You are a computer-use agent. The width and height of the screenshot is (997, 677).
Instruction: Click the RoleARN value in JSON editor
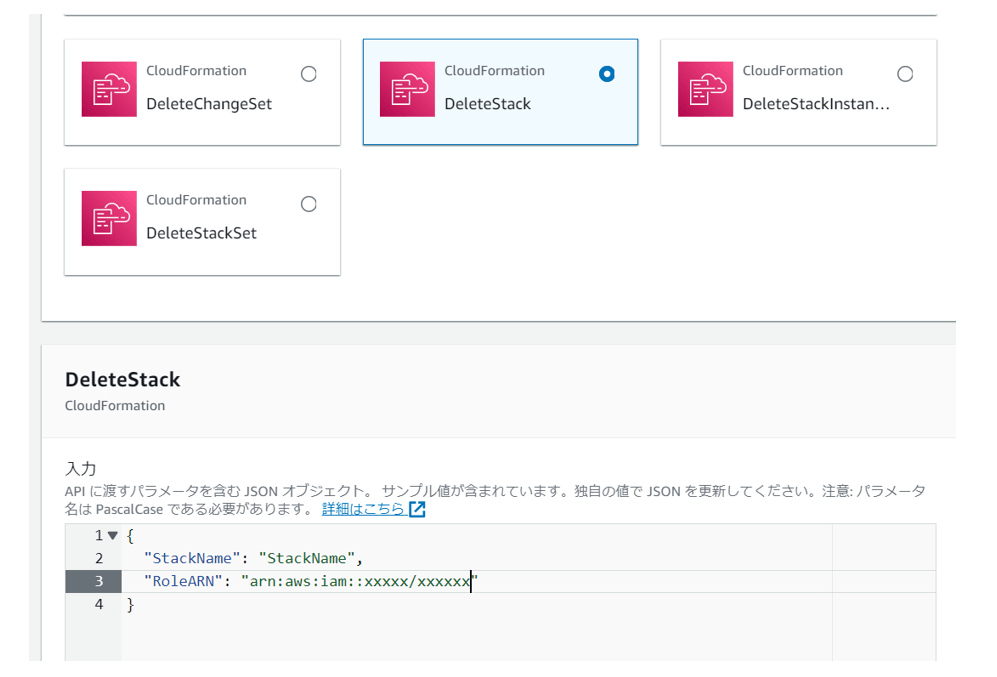[x=359, y=581]
